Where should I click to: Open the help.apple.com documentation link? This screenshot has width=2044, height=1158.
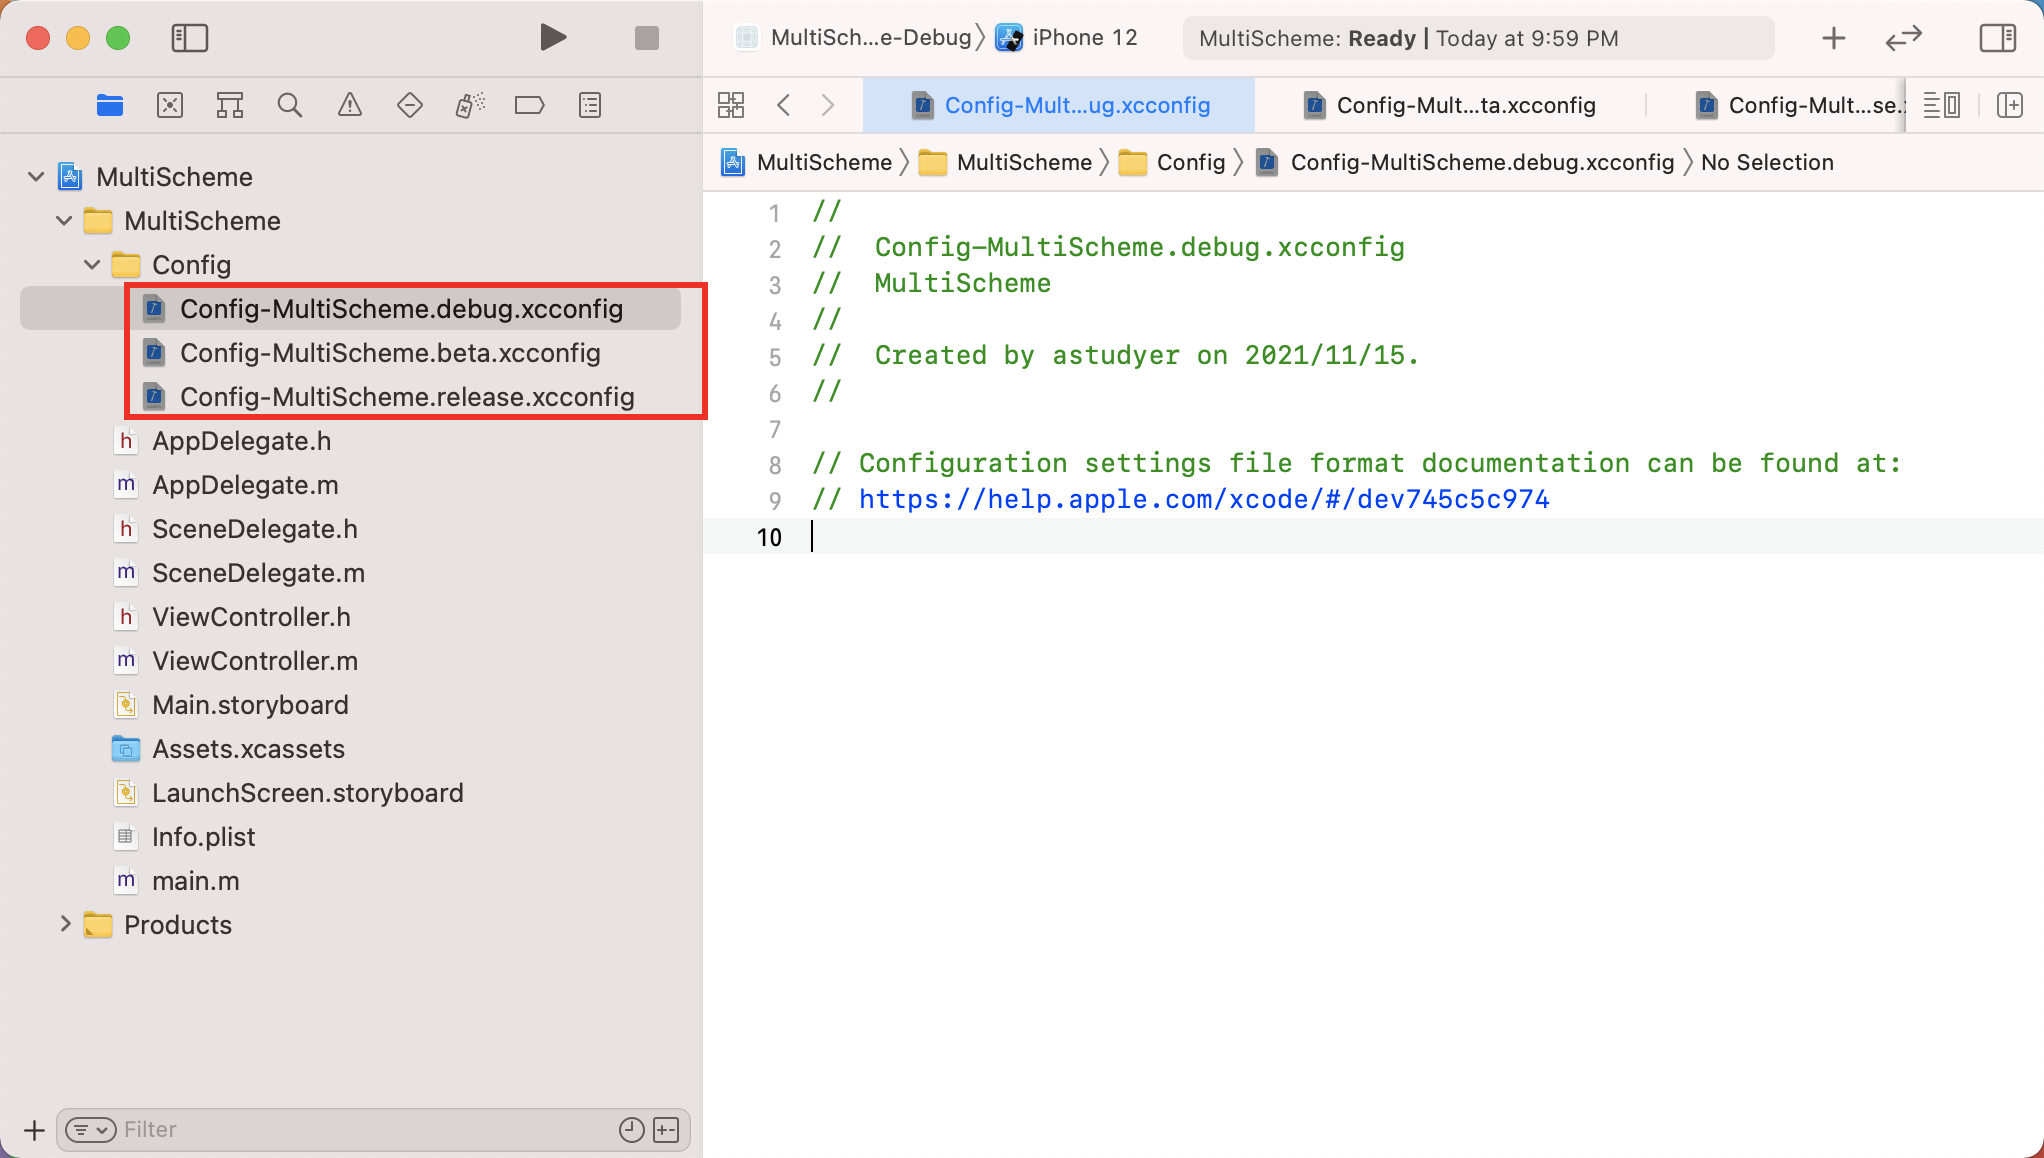pyautogui.click(x=1203, y=499)
